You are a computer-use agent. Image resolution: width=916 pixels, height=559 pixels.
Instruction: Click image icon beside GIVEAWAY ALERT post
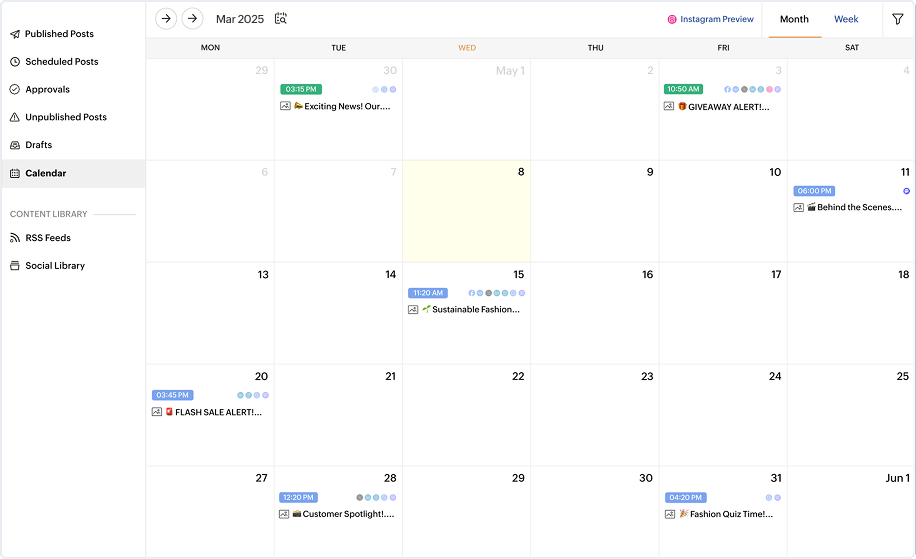(x=669, y=106)
